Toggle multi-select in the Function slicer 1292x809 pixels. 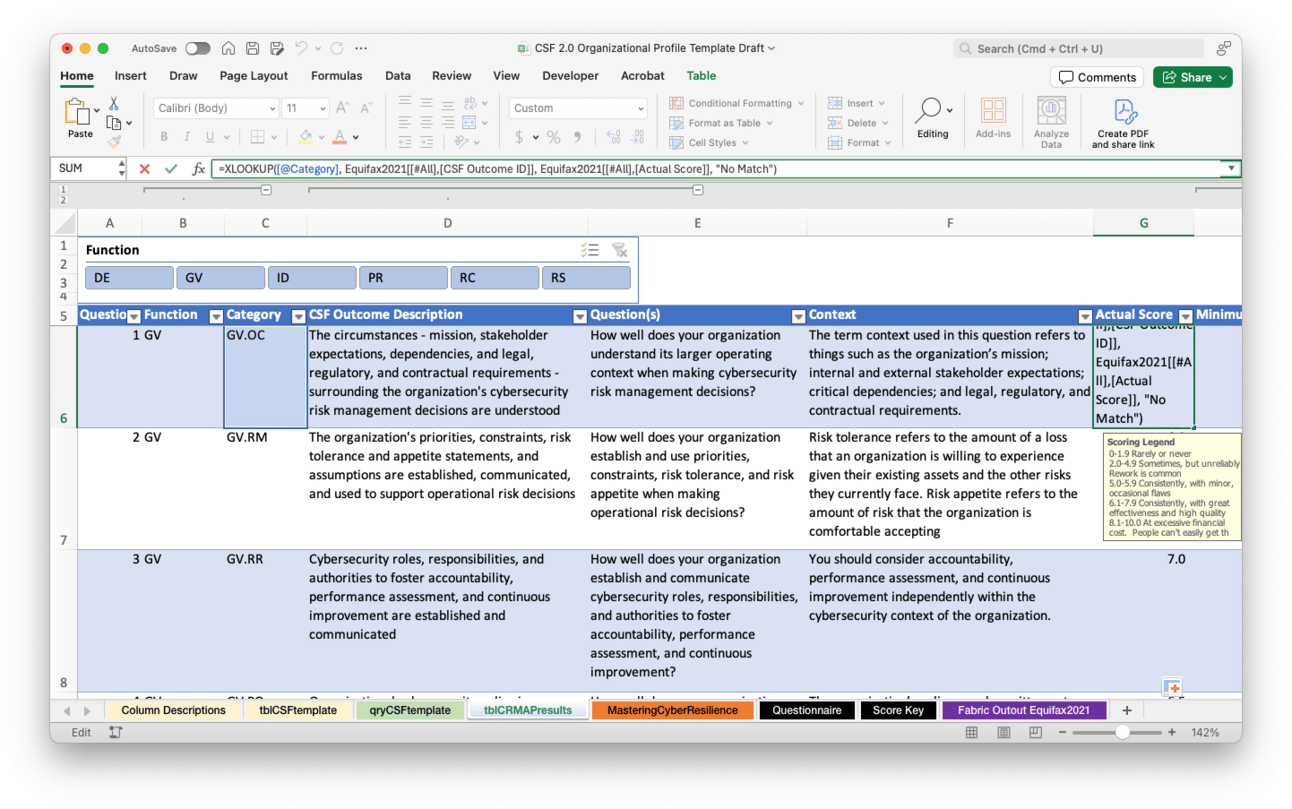[590, 250]
